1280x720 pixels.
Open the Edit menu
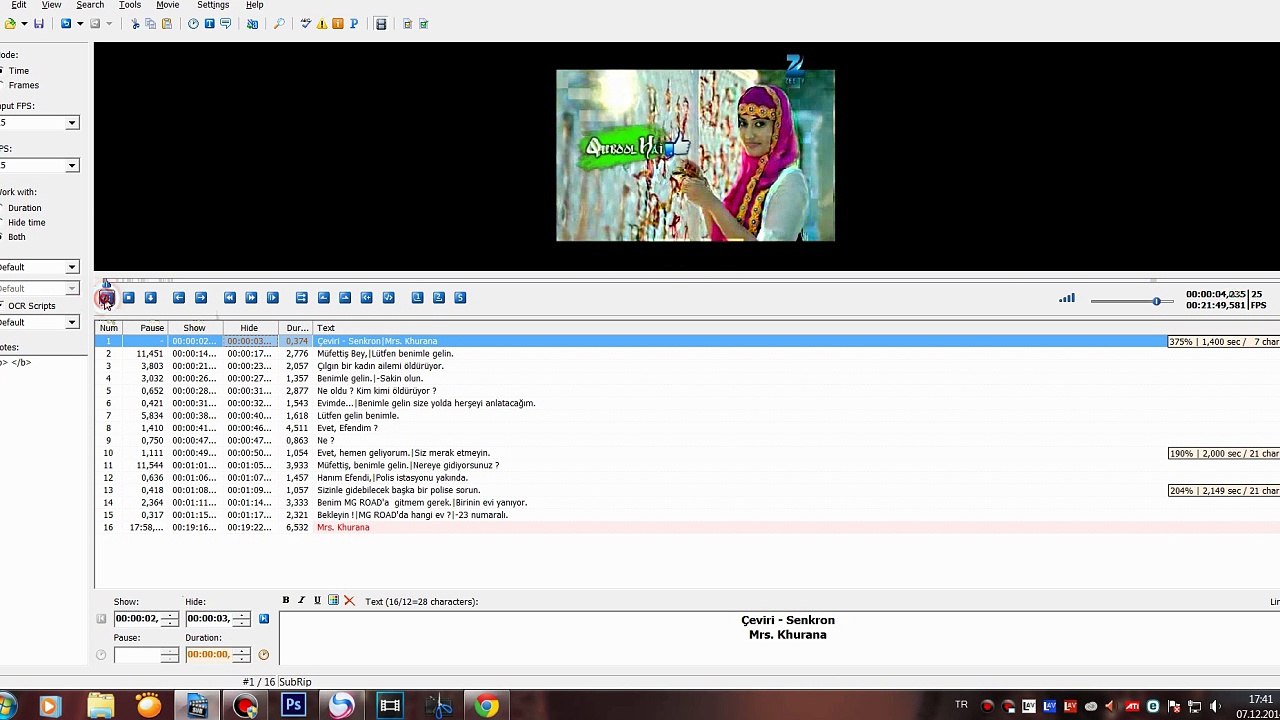point(19,5)
